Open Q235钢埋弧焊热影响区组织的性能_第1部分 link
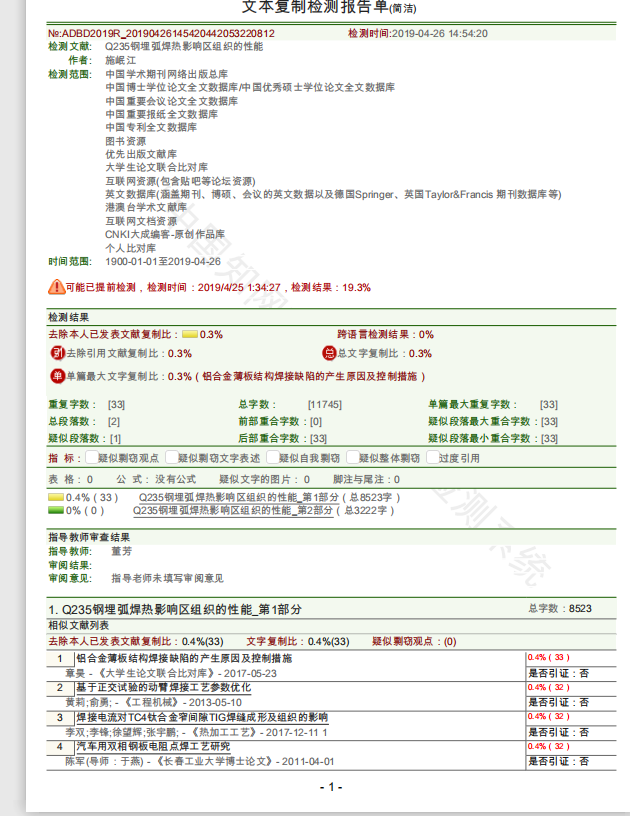Screen dimensions: 630x816 point(239,498)
